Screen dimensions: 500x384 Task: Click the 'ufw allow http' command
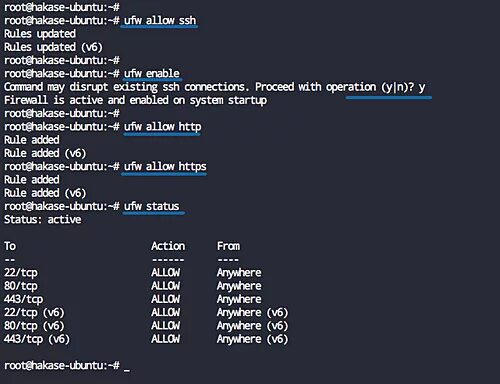163,127
